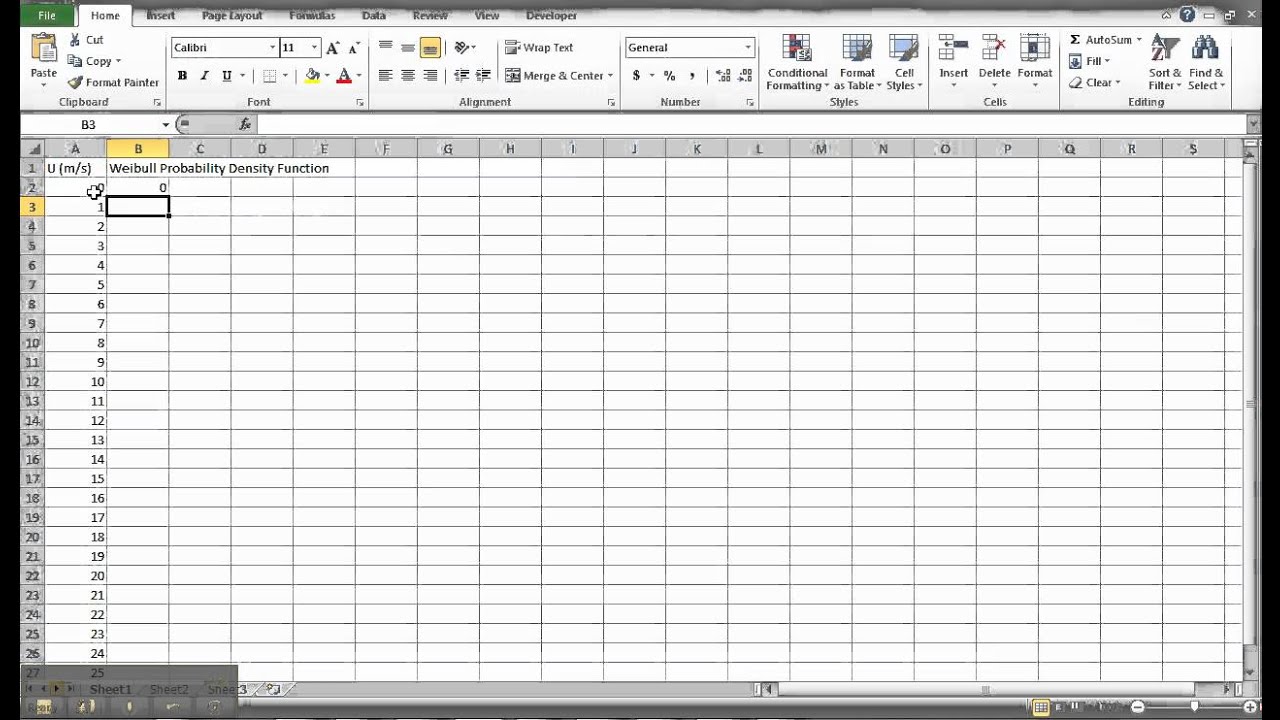Toggle Underline formatting
Image resolution: width=1280 pixels, height=720 pixels.
[227, 76]
